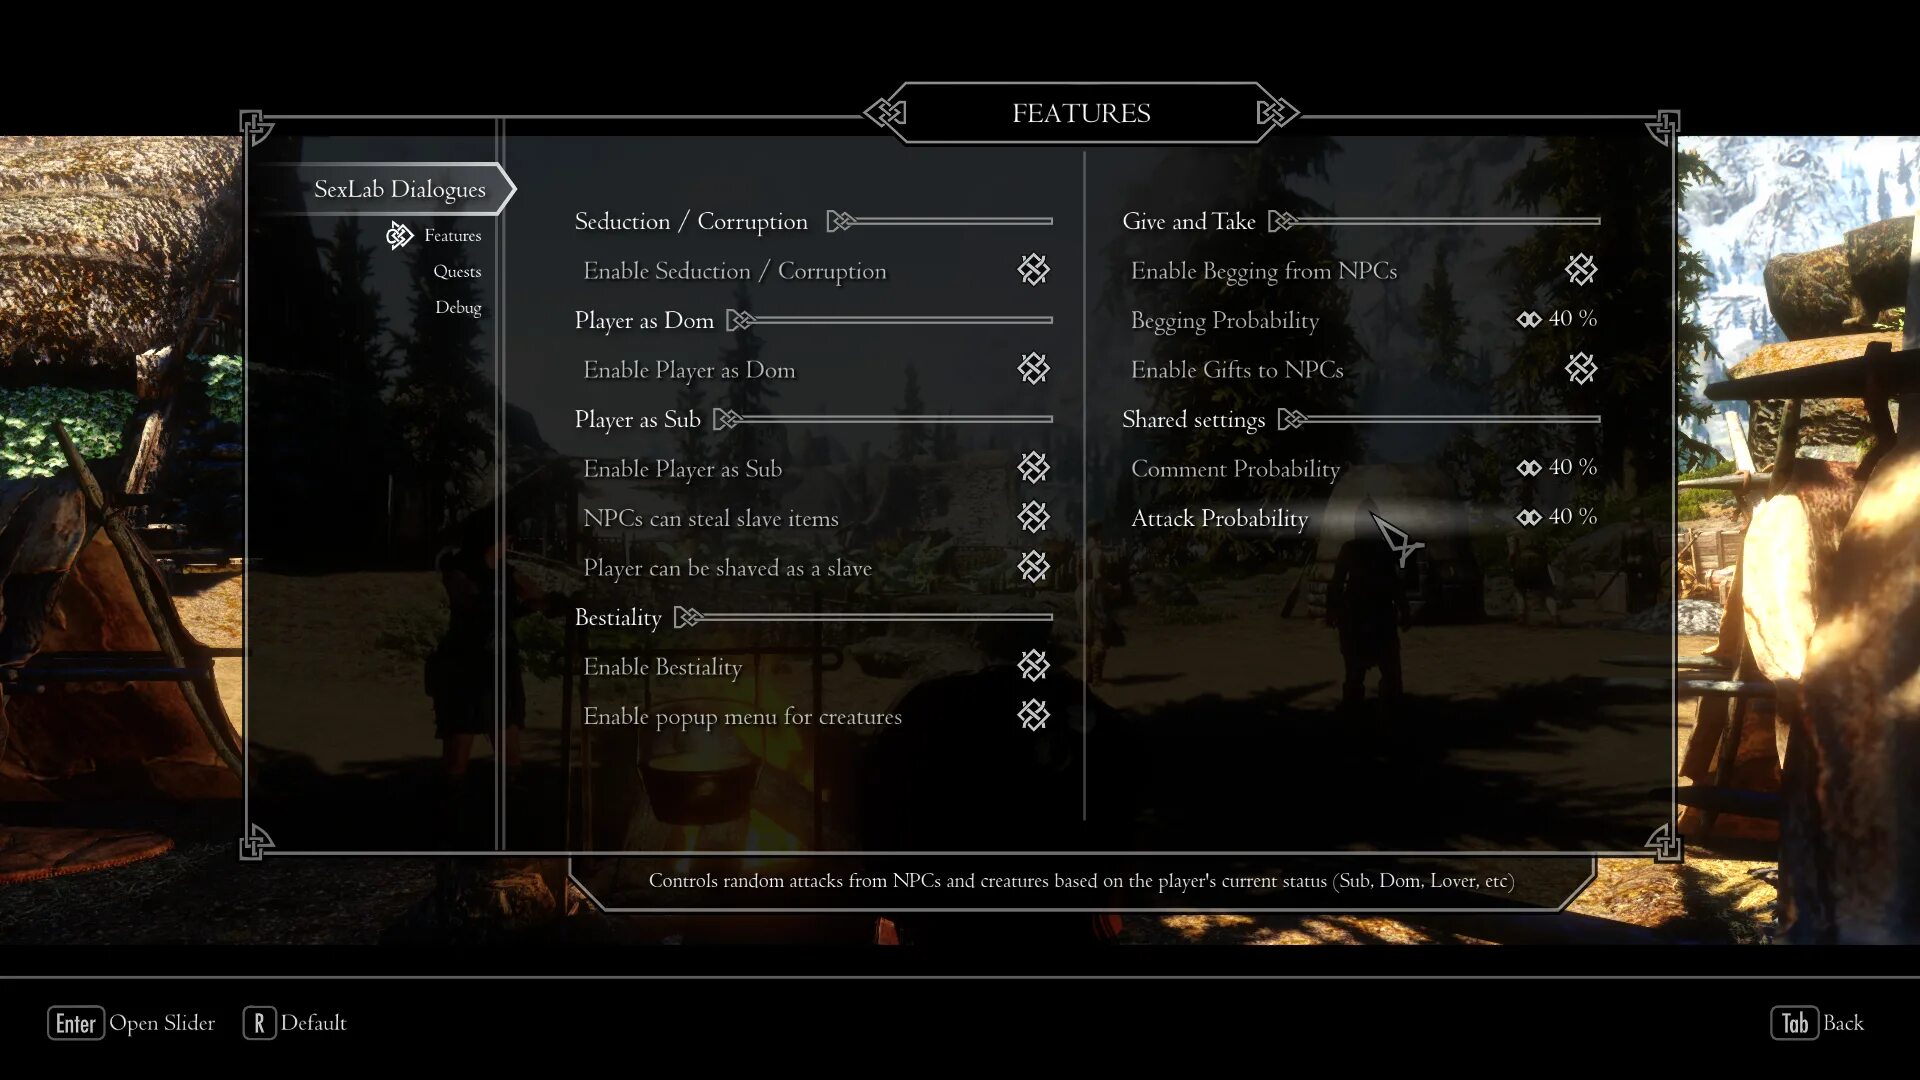Toggle Enable Seduction / Corruption setting
This screenshot has width=1920, height=1080.
(1033, 270)
